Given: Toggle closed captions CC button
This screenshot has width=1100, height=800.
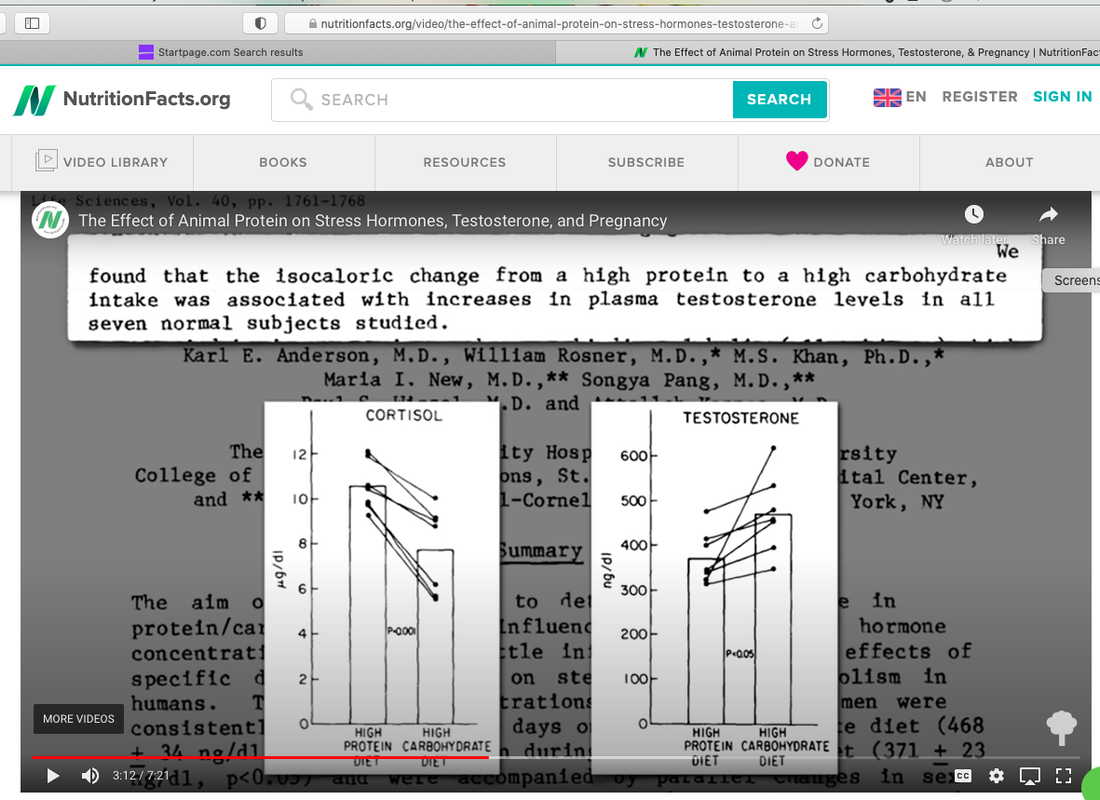Looking at the screenshot, I should pyautogui.click(x=962, y=775).
